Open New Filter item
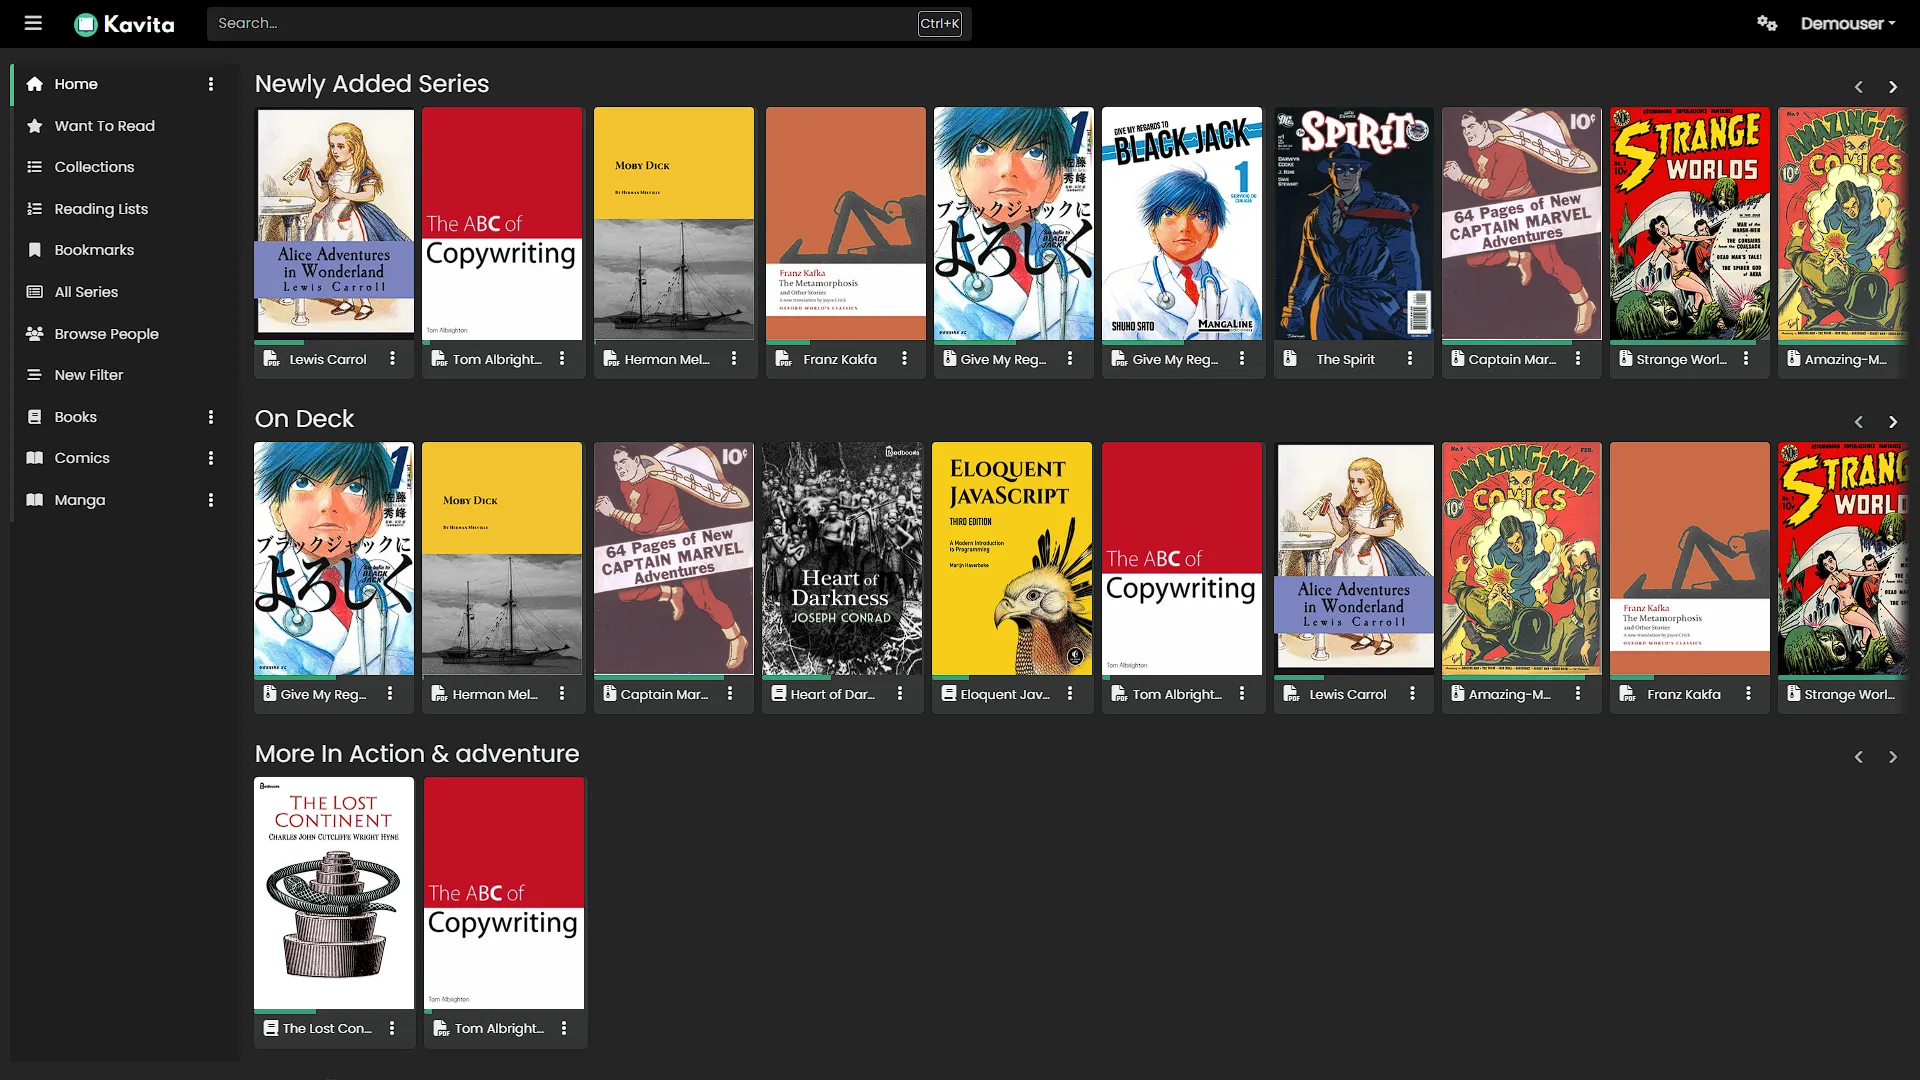This screenshot has height=1080, width=1920. tap(89, 375)
